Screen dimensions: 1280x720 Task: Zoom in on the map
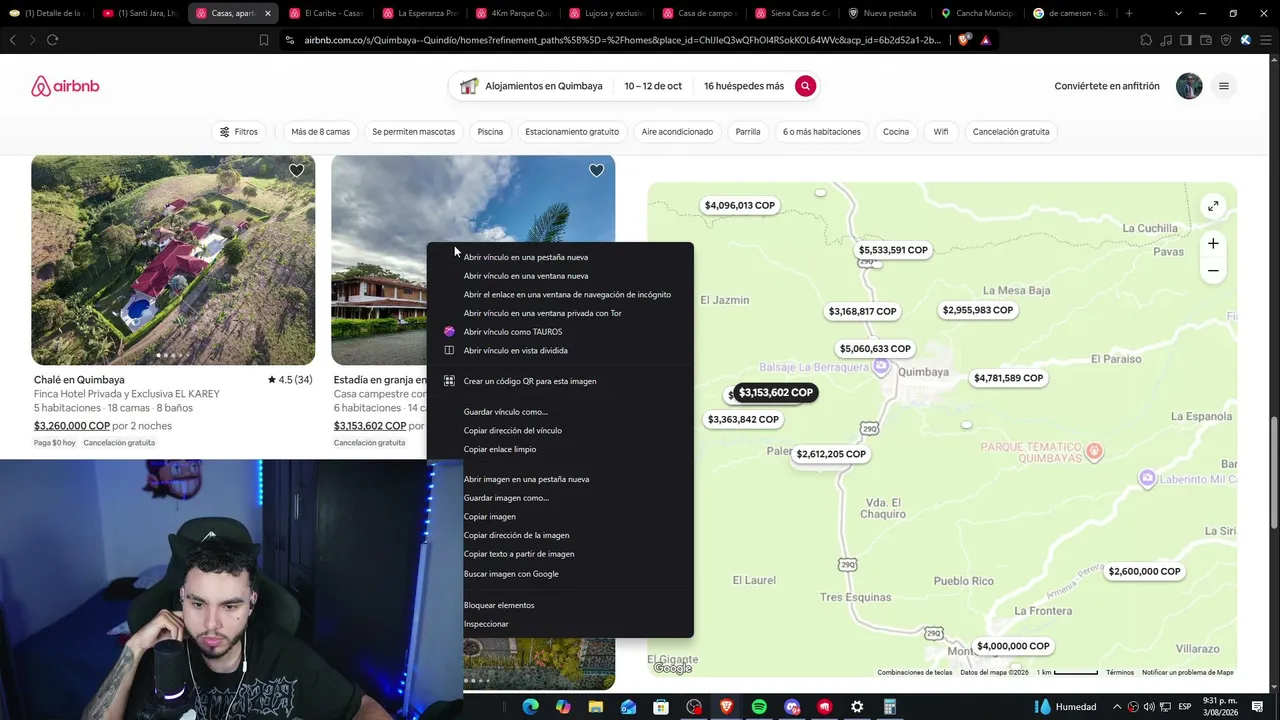click(1213, 243)
